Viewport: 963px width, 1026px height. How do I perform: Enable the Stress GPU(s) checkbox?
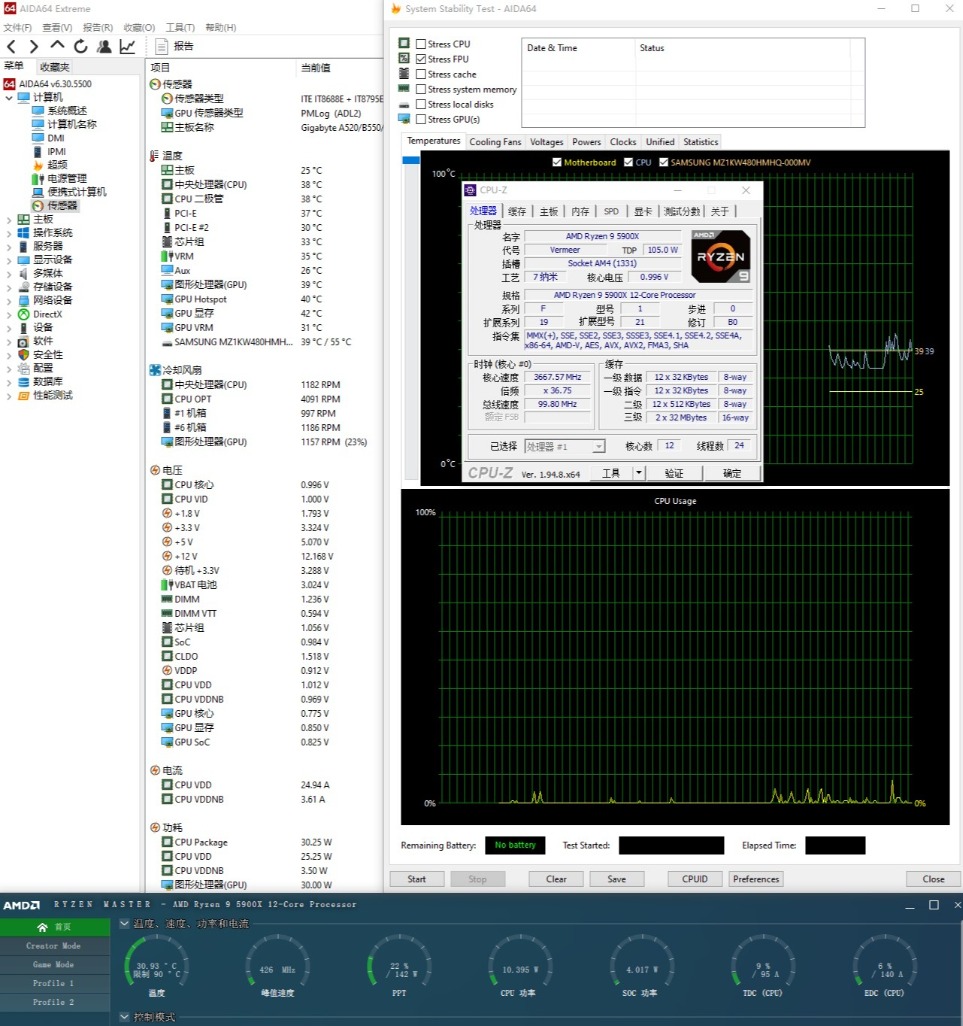coord(421,119)
